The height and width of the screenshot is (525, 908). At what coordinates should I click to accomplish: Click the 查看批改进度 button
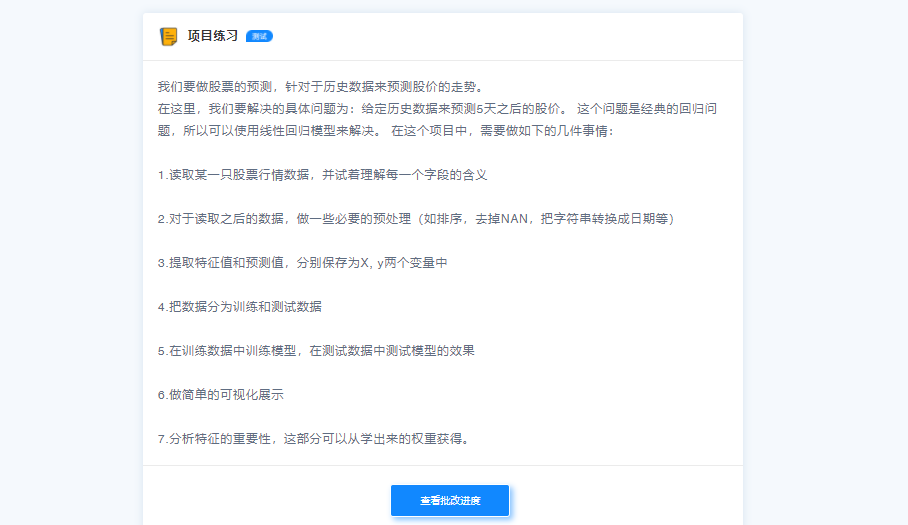pos(450,501)
